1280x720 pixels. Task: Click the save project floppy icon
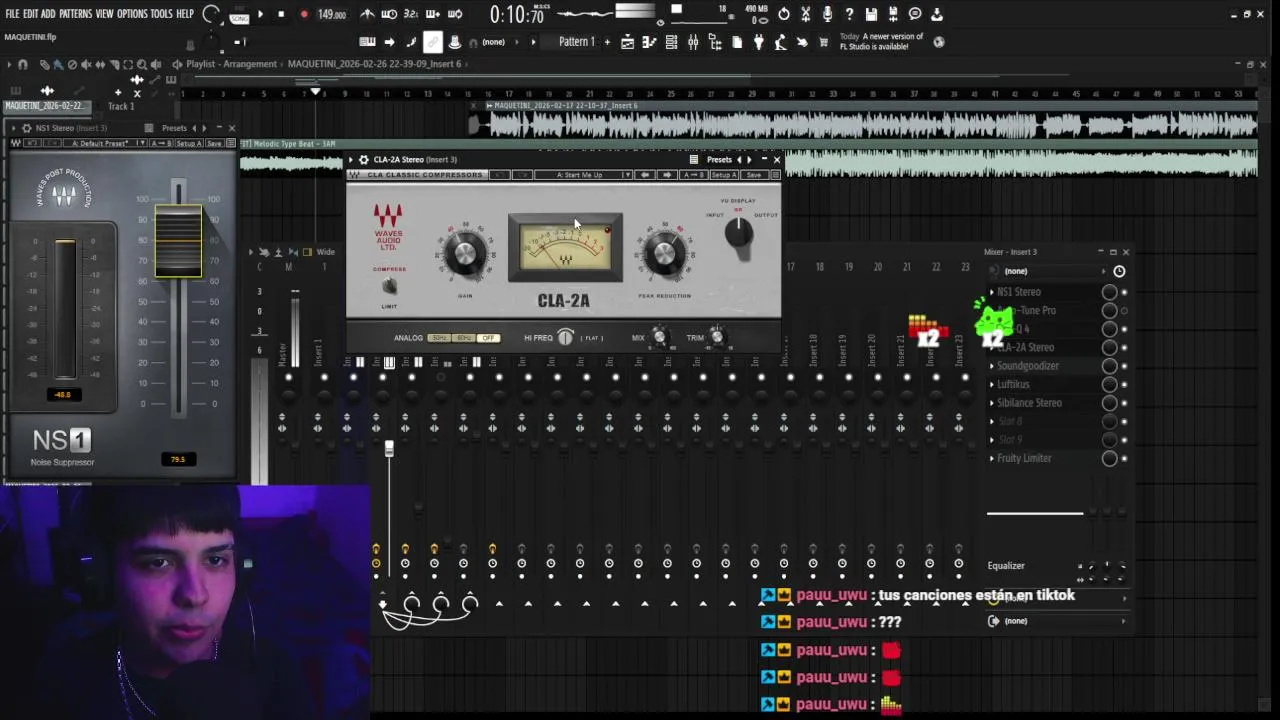click(x=871, y=14)
